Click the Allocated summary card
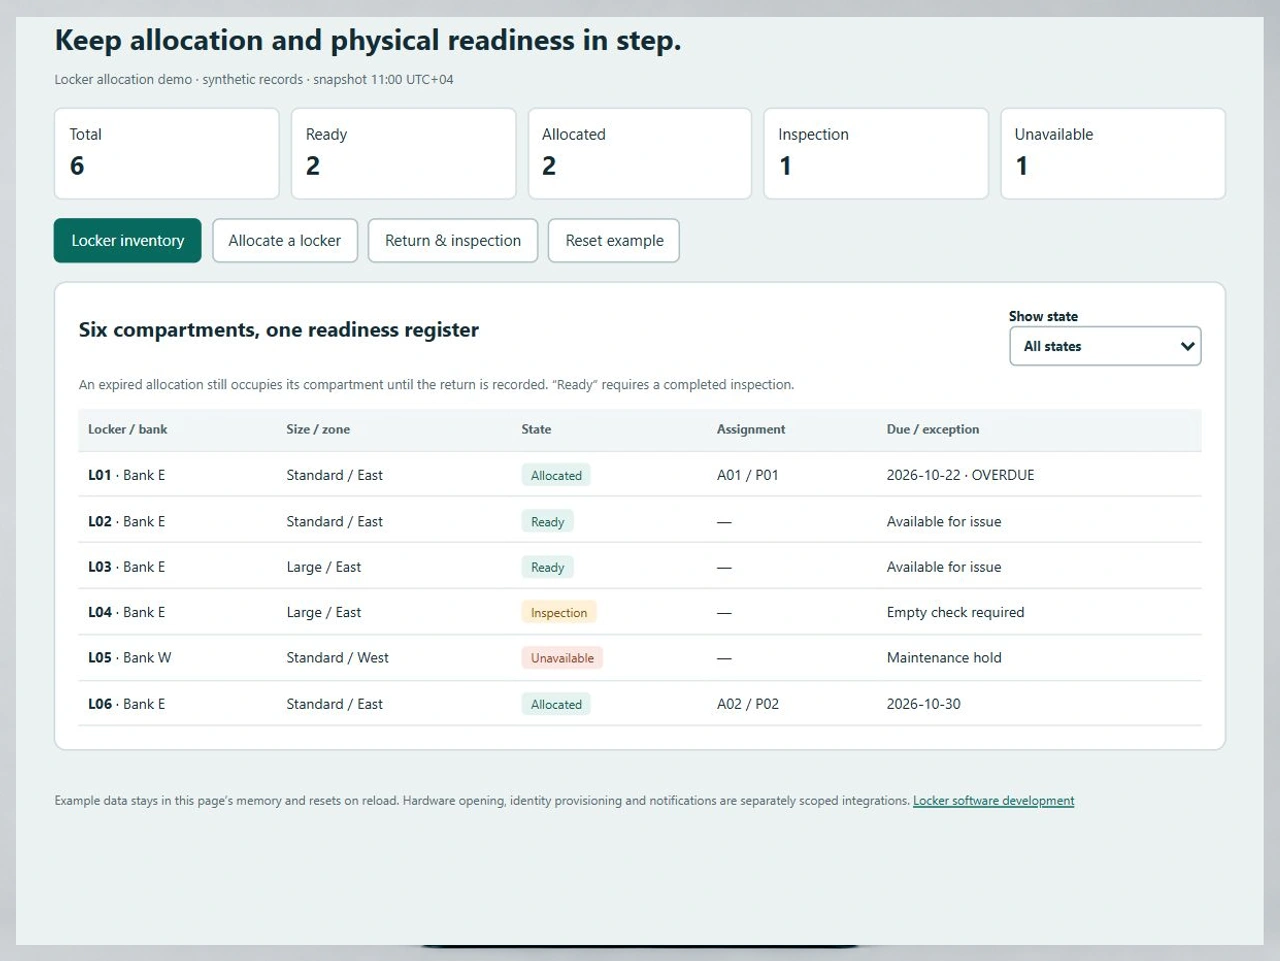Viewport: 1280px width, 961px height. 639,153
